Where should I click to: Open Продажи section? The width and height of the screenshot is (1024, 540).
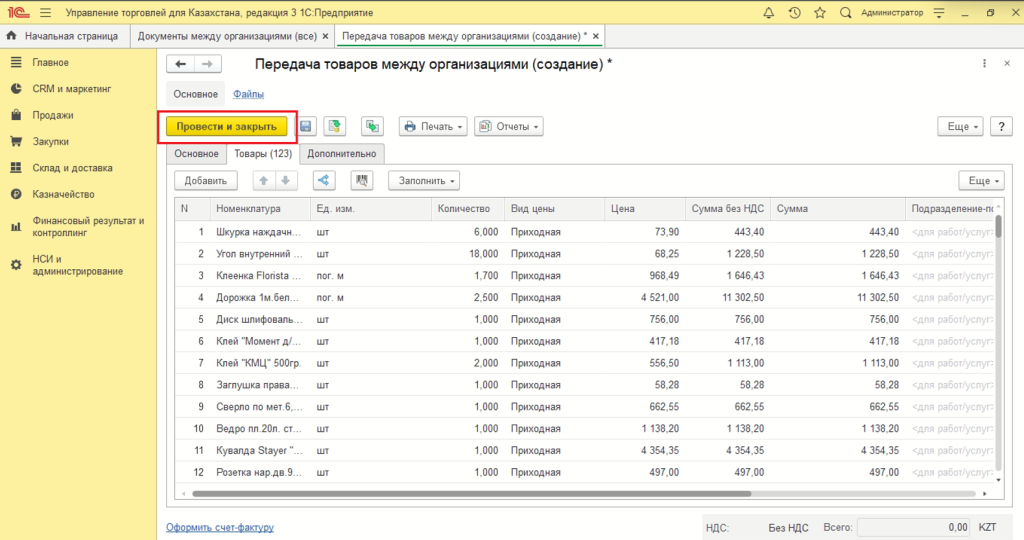(x=53, y=115)
